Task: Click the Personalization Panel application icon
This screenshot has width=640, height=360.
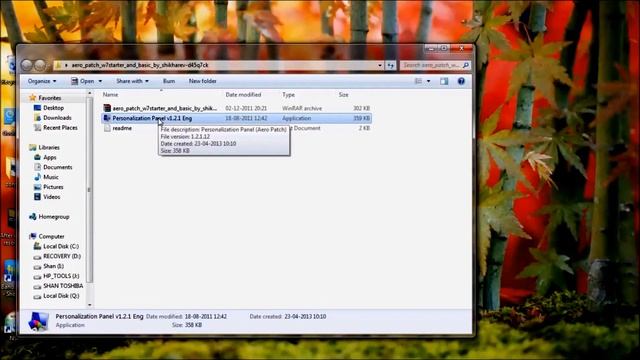Action: 107,118
